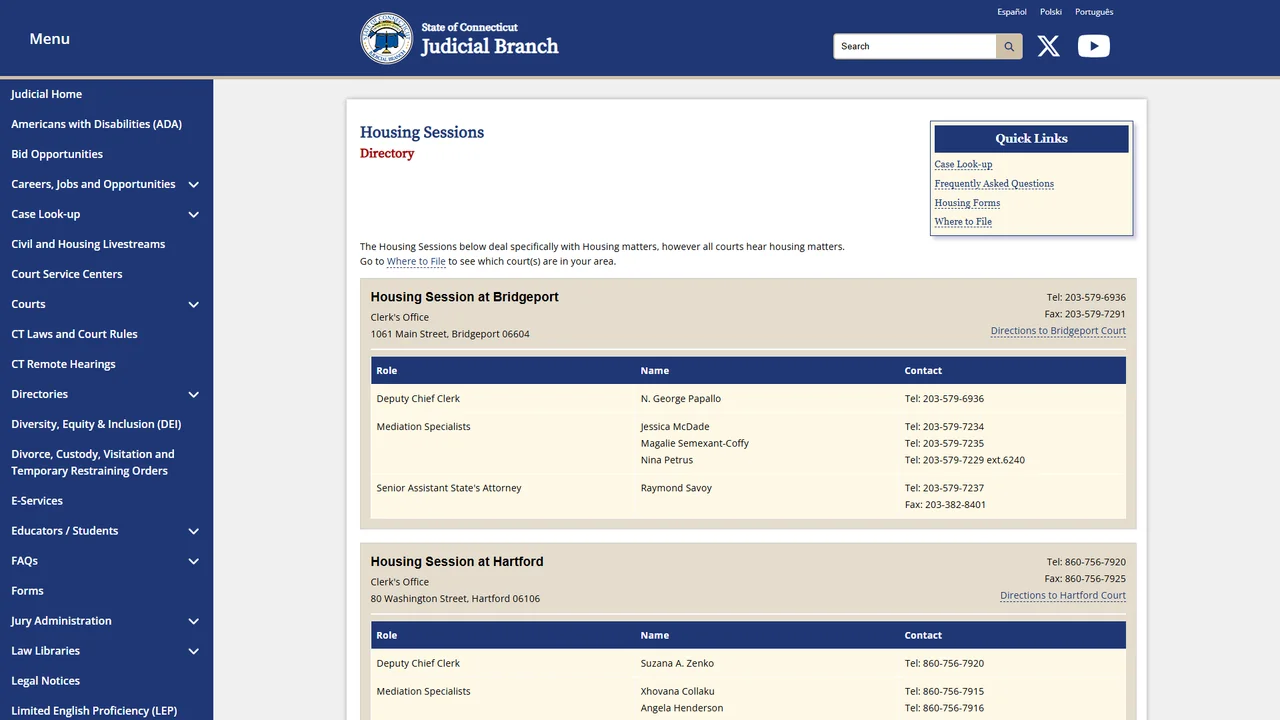
Task: Expand the Law Libraries submenu
Action: pos(194,651)
